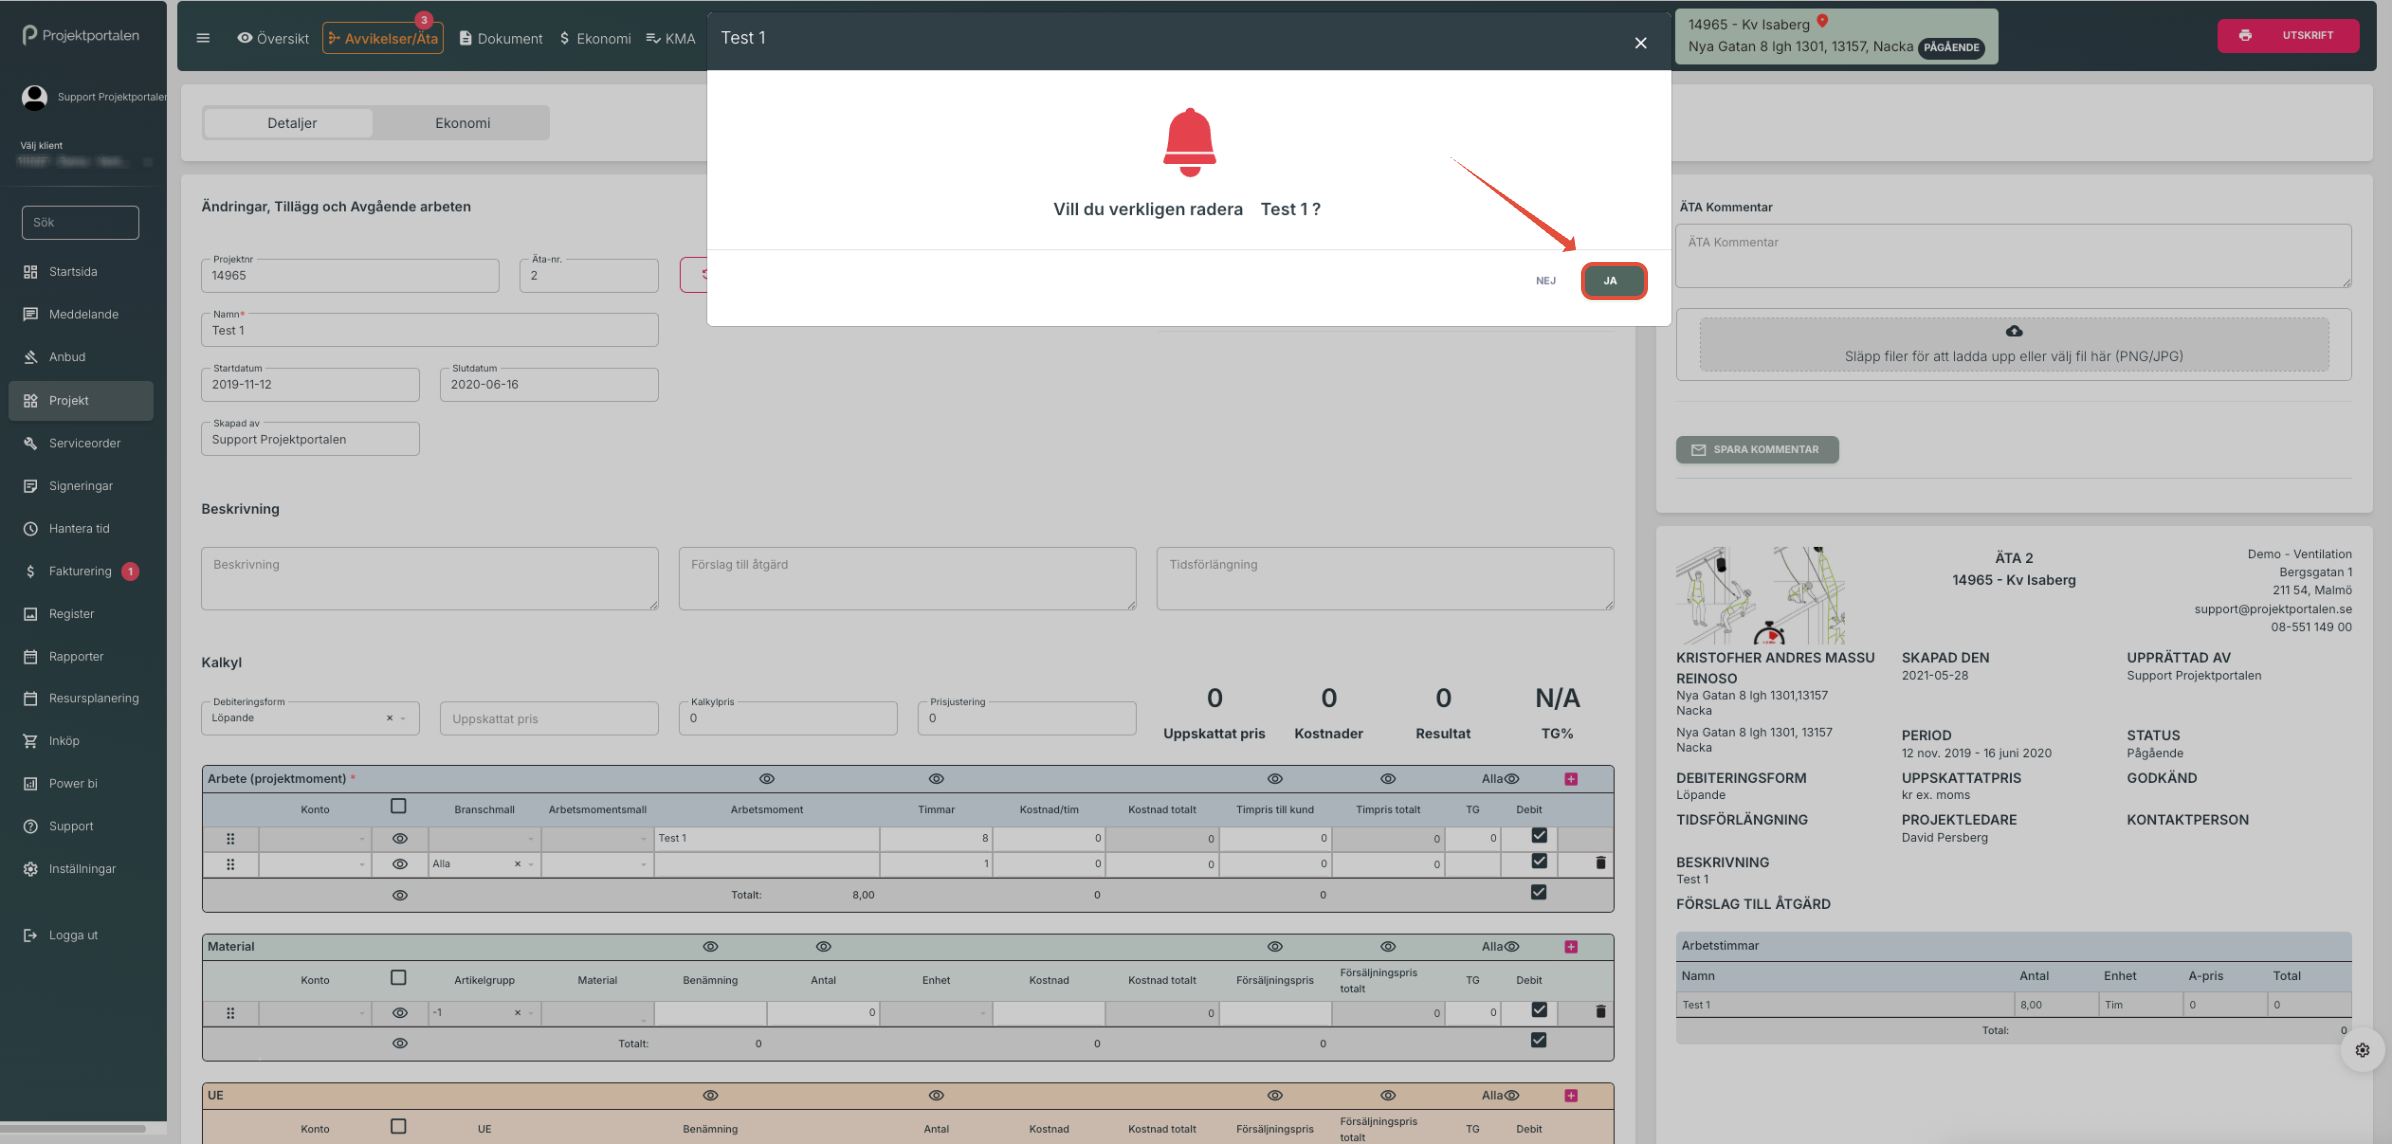Open the Debiteringsform Löpande dropdown
Viewport: 2392px width, 1144px height.
[x=310, y=718]
